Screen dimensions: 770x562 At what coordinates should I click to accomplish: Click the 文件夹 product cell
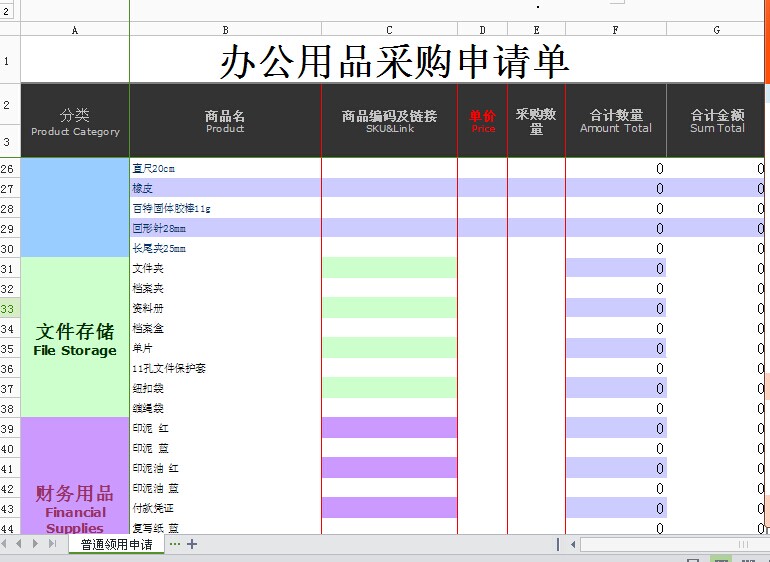point(225,268)
